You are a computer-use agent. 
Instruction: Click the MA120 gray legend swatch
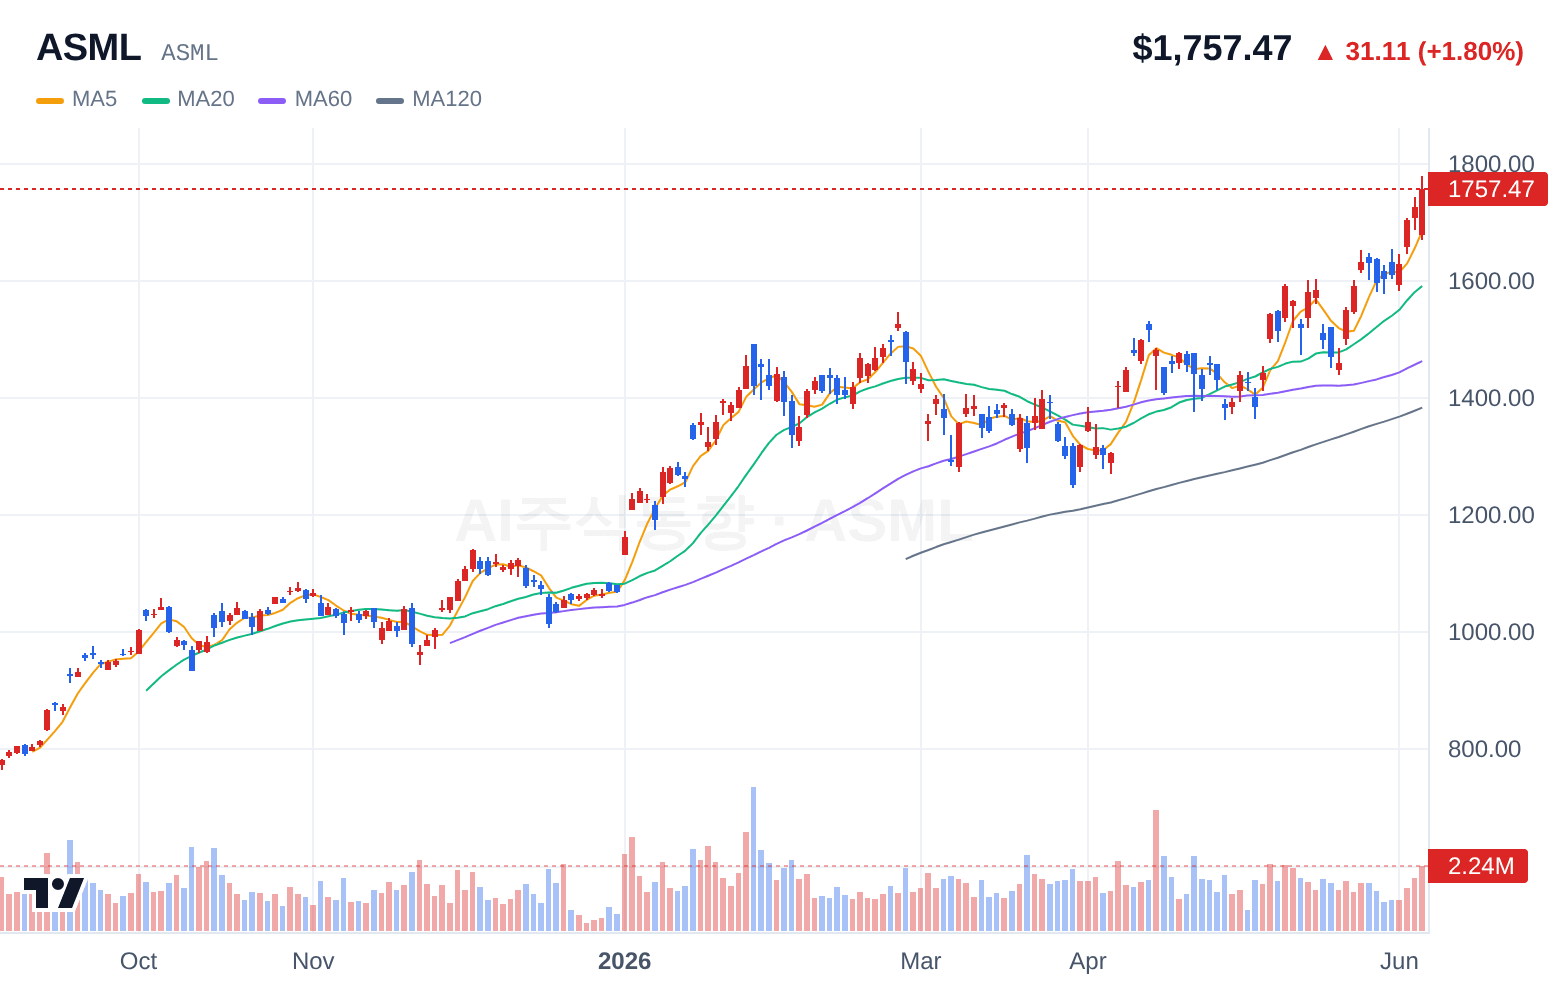(x=390, y=100)
